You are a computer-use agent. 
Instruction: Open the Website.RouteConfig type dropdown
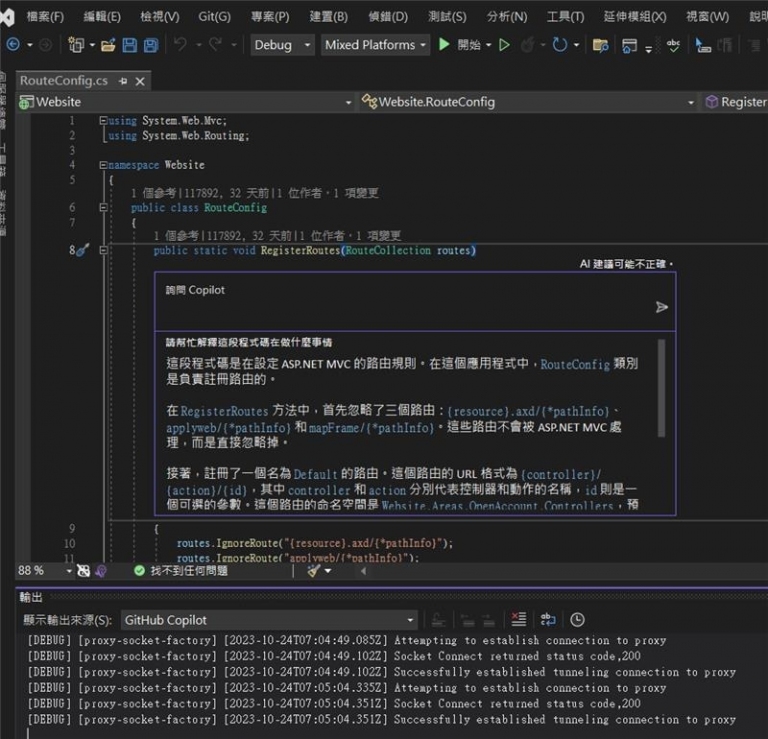528,102
